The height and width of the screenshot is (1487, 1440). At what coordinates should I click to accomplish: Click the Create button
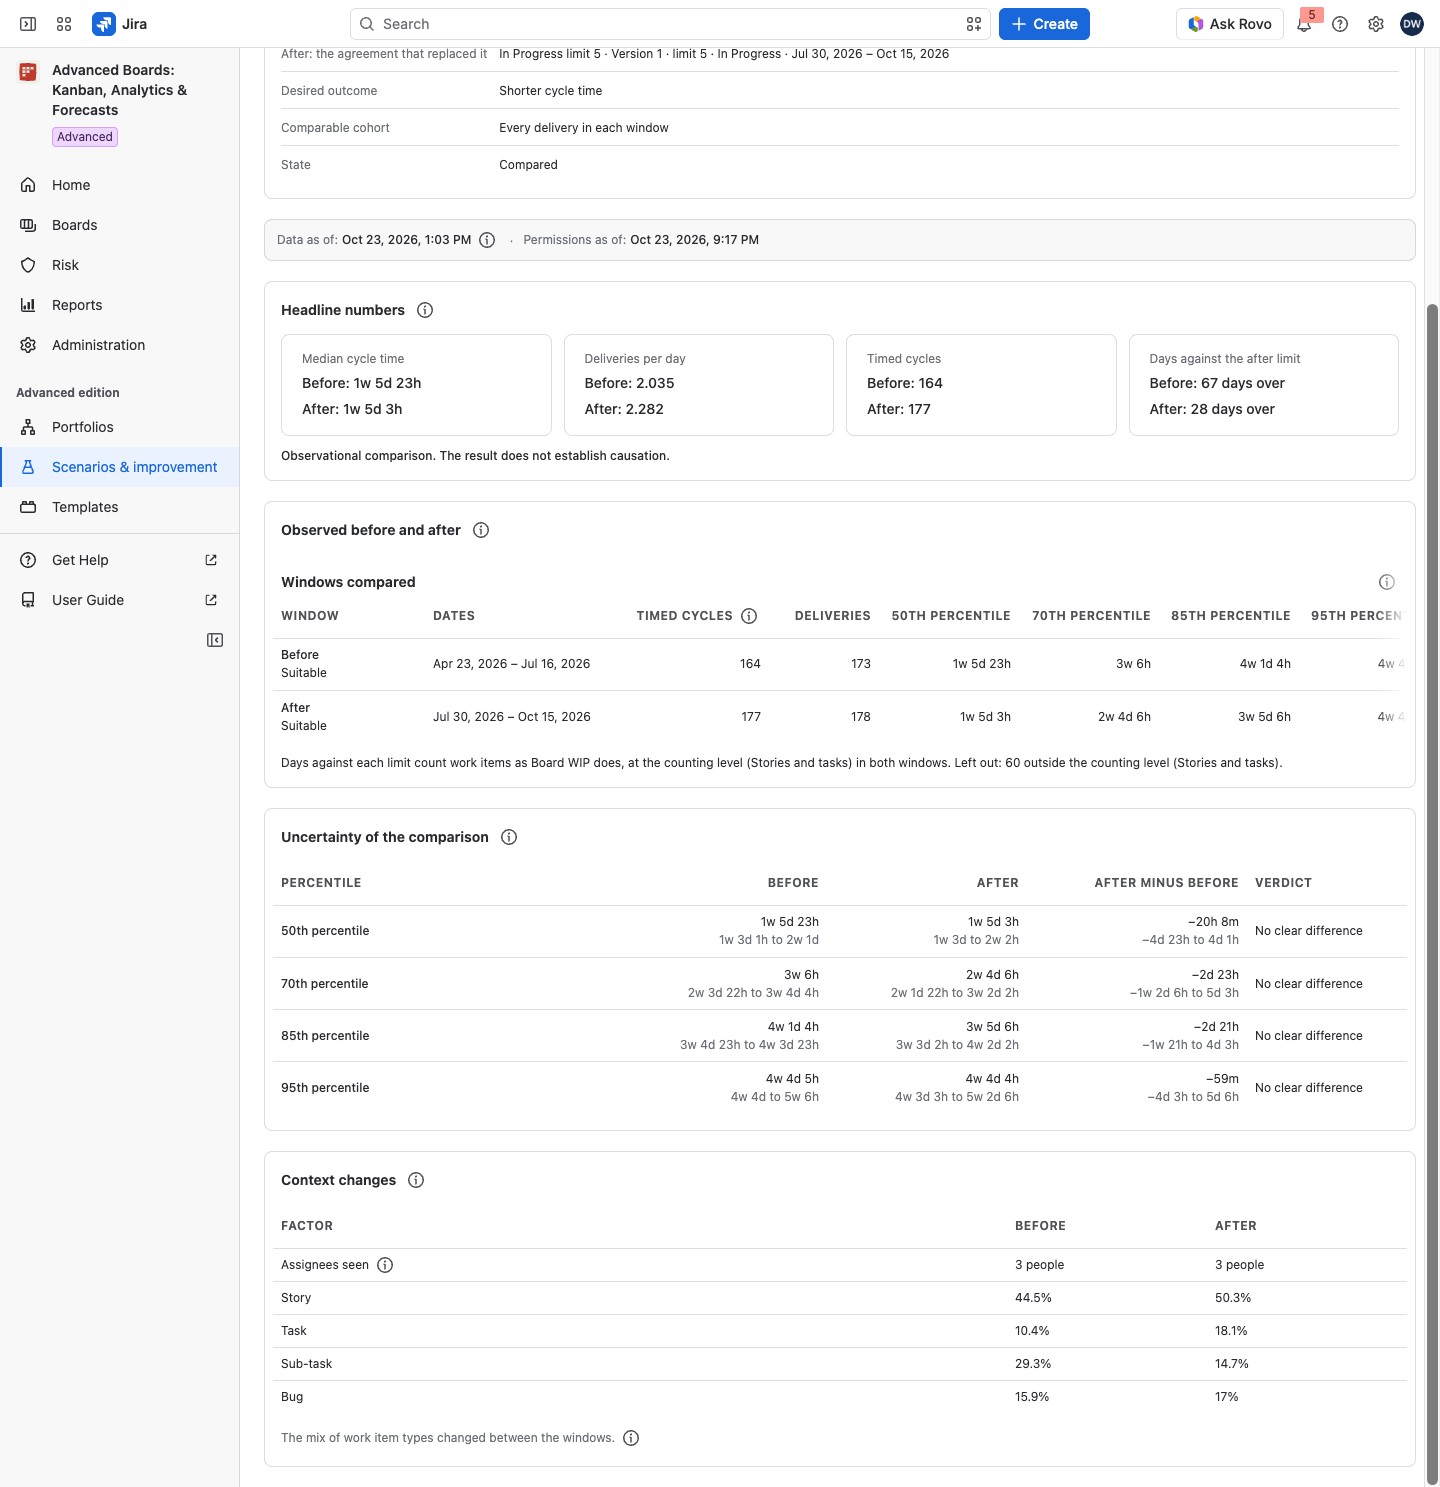click(1044, 24)
